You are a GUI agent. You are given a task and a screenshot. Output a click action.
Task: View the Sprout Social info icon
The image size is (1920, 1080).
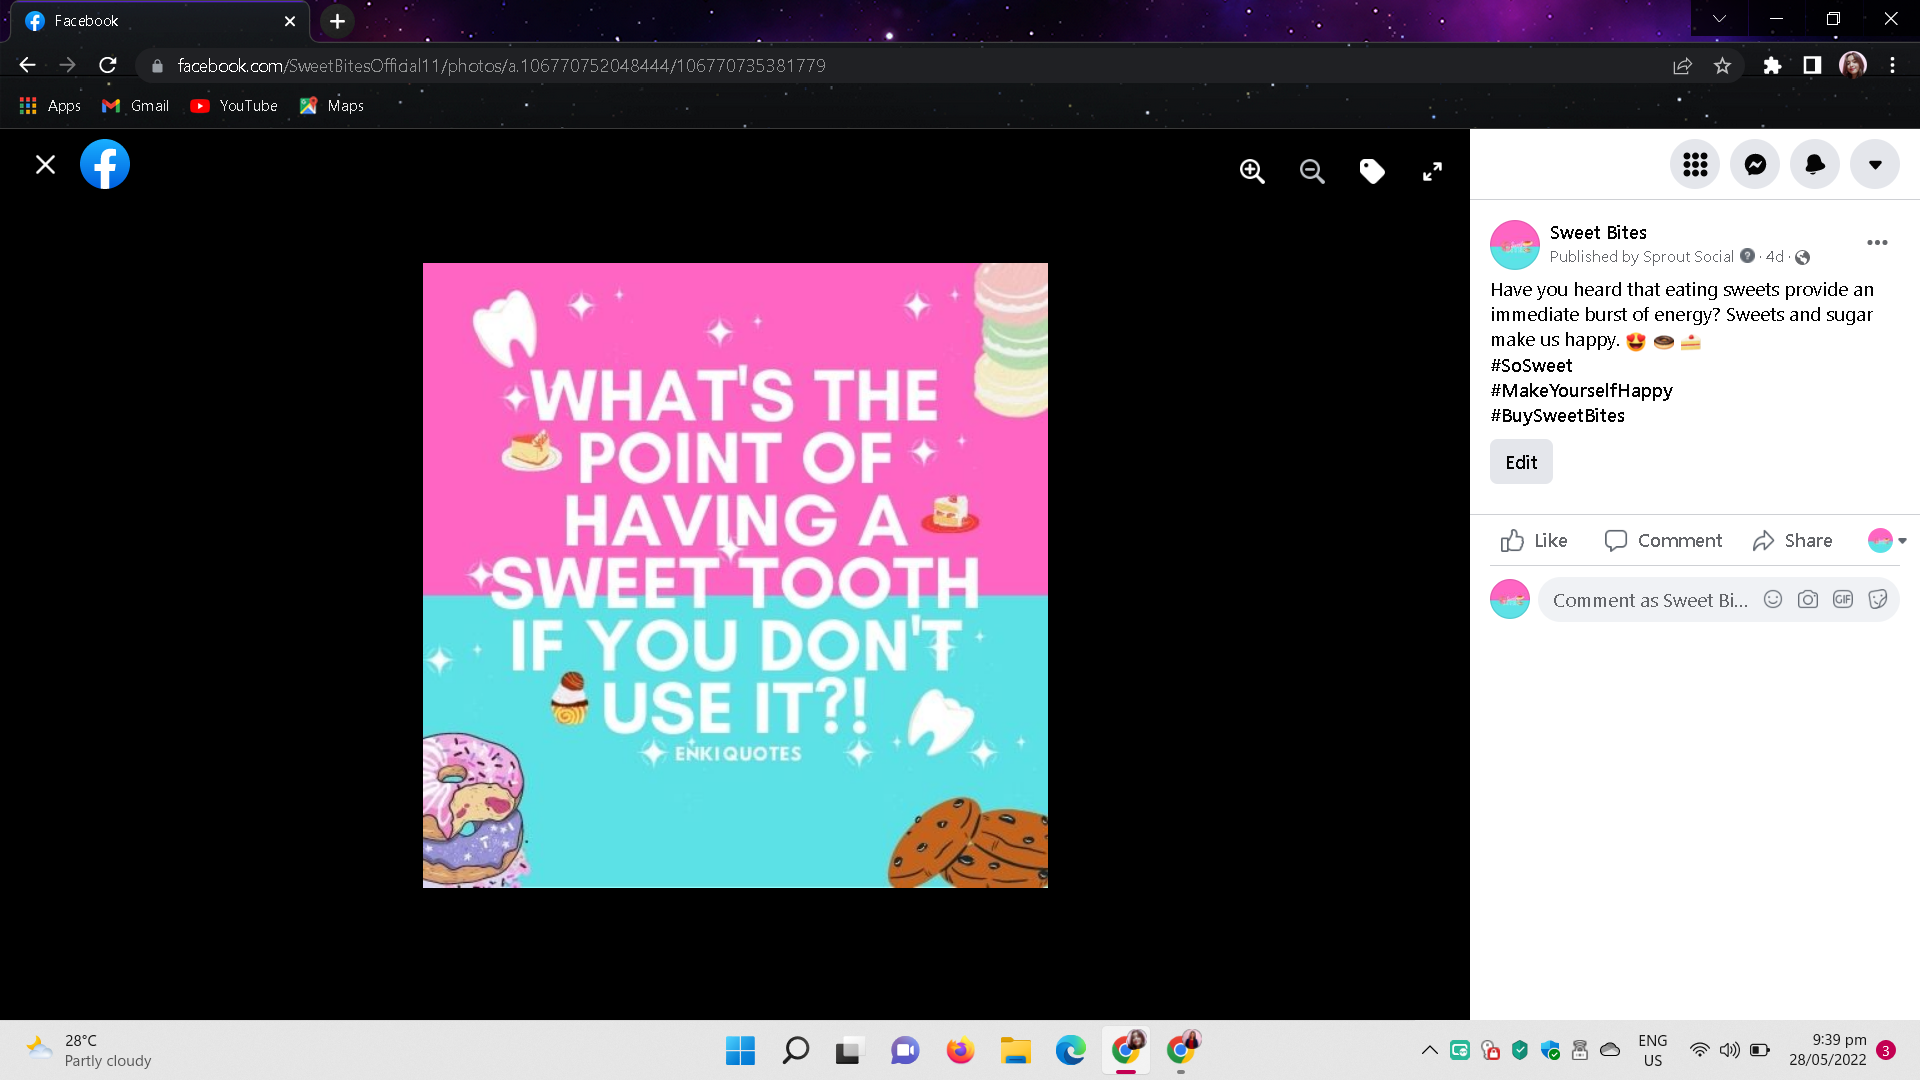coord(1747,256)
